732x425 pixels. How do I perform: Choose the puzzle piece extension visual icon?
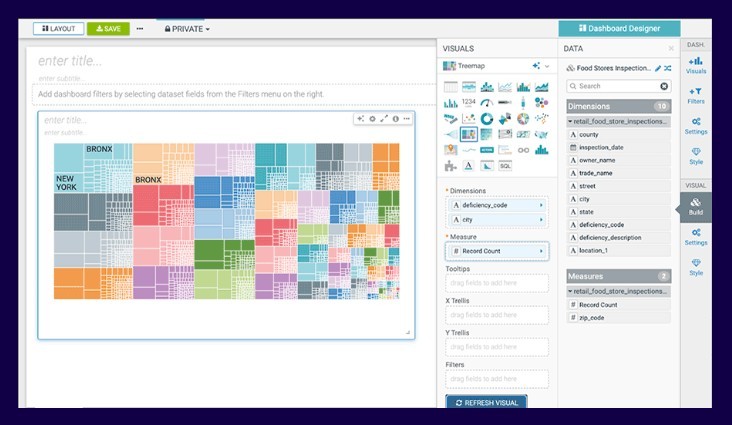pyautogui.click(x=450, y=166)
